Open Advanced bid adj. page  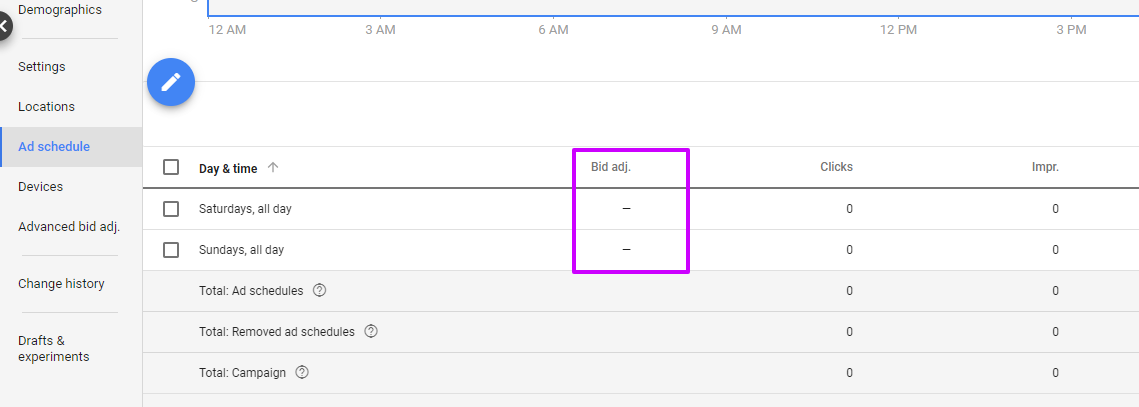(x=69, y=227)
